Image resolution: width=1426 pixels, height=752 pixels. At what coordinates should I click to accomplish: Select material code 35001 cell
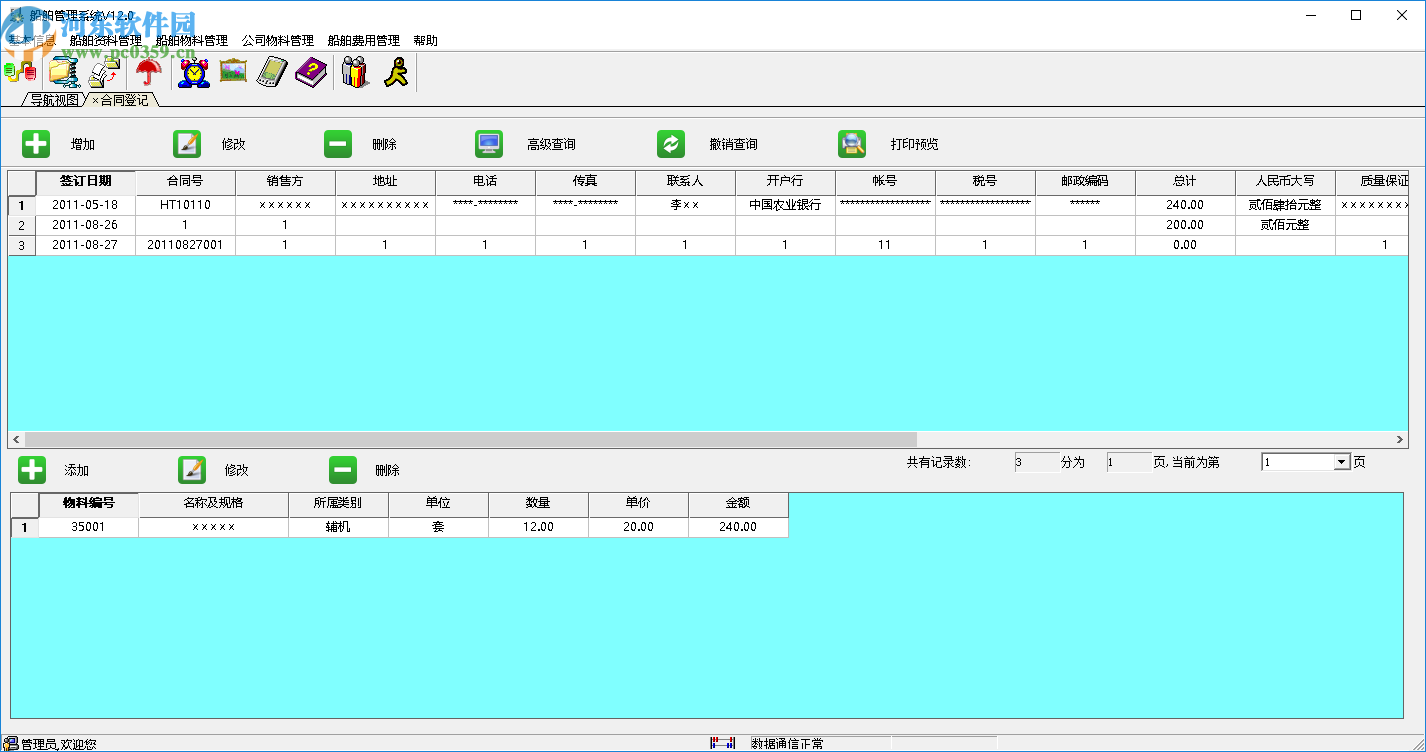[x=88, y=527]
